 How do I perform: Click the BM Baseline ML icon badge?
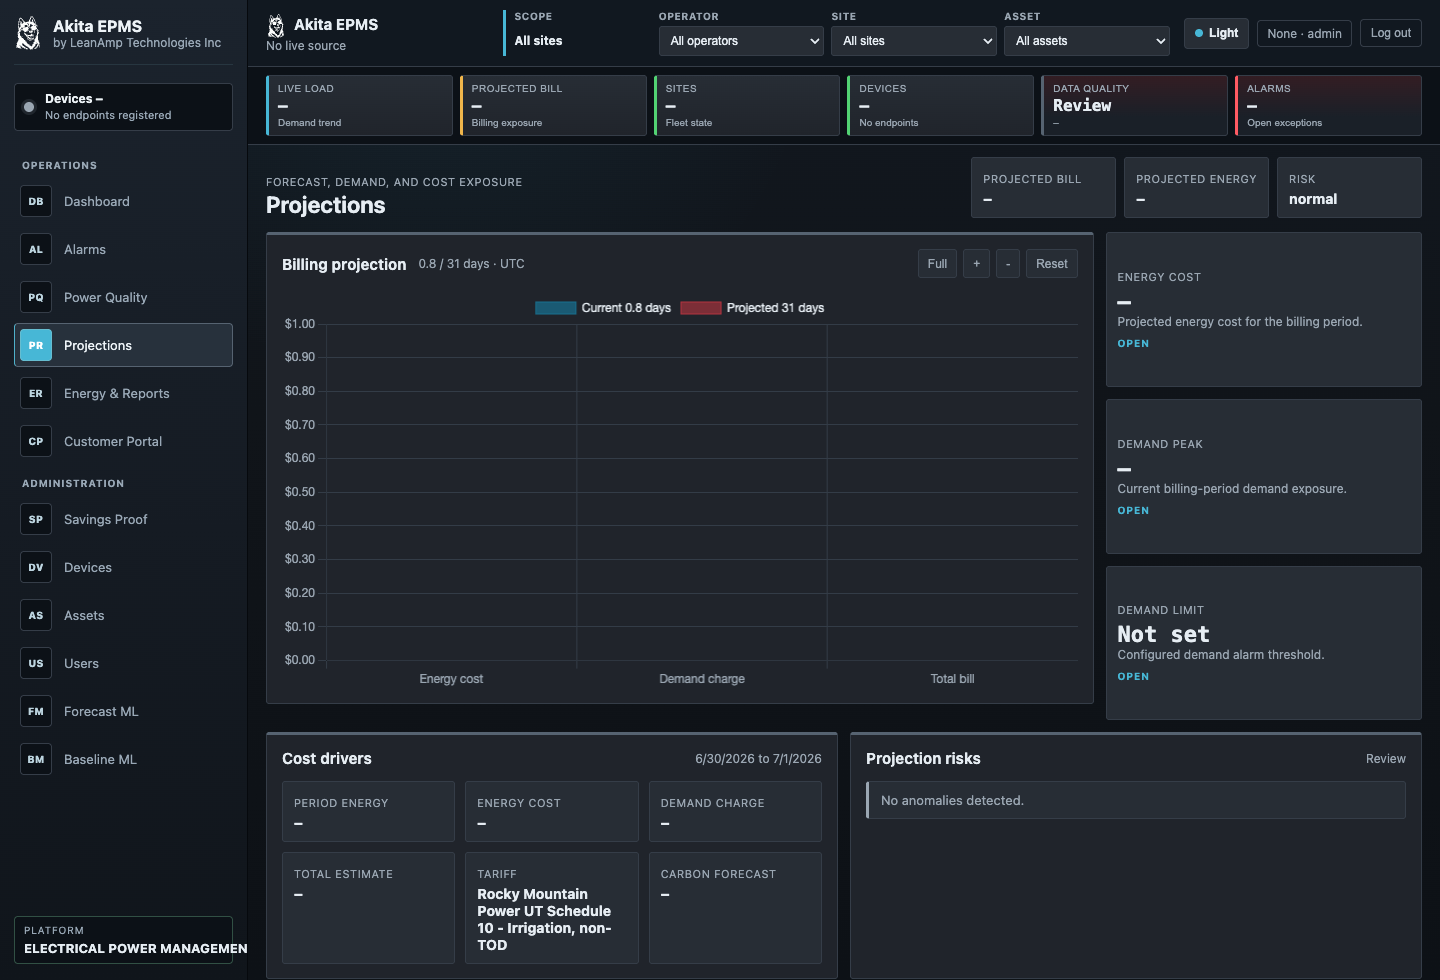[x=36, y=759]
